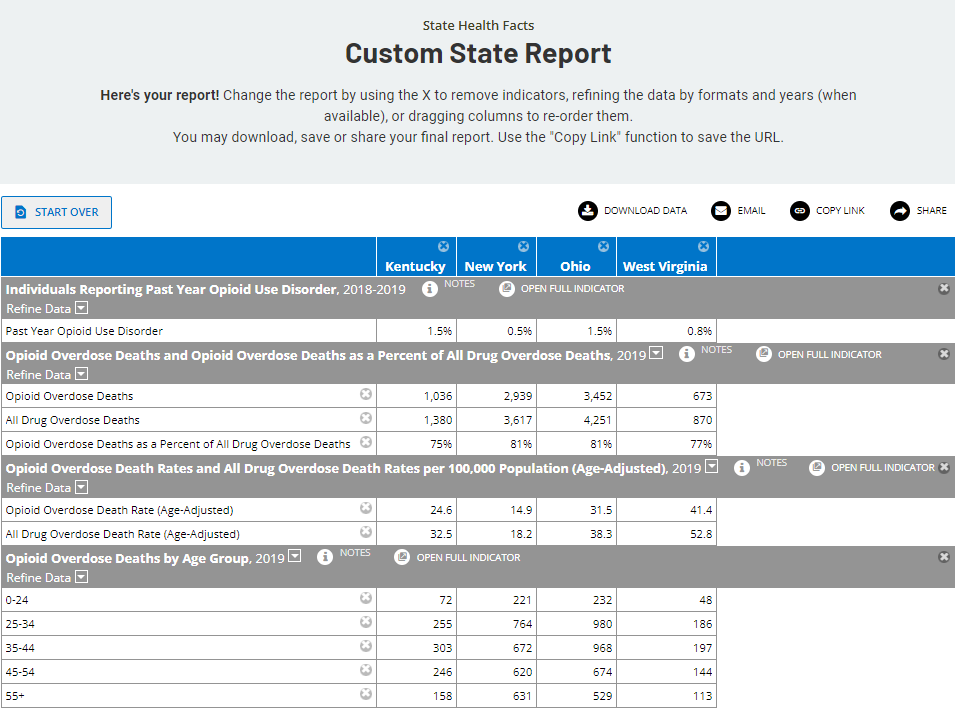Open year dropdown for Overdose Death Rates section
955x717 pixels.
point(712,467)
